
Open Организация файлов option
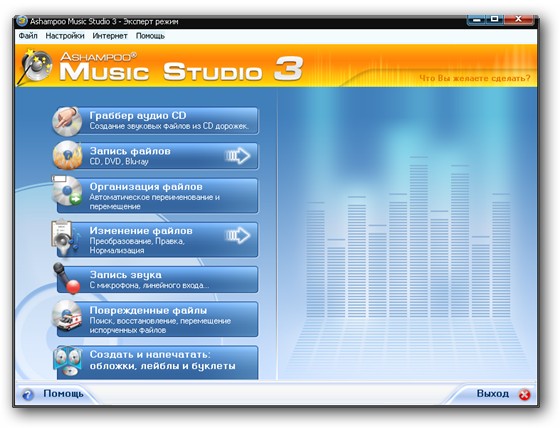point(157,195)
